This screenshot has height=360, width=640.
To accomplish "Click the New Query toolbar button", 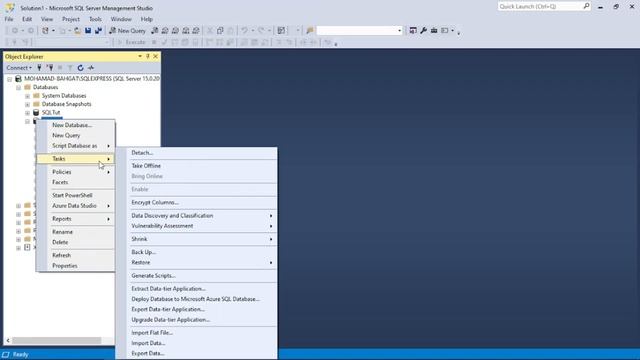I will coord(127,31).
